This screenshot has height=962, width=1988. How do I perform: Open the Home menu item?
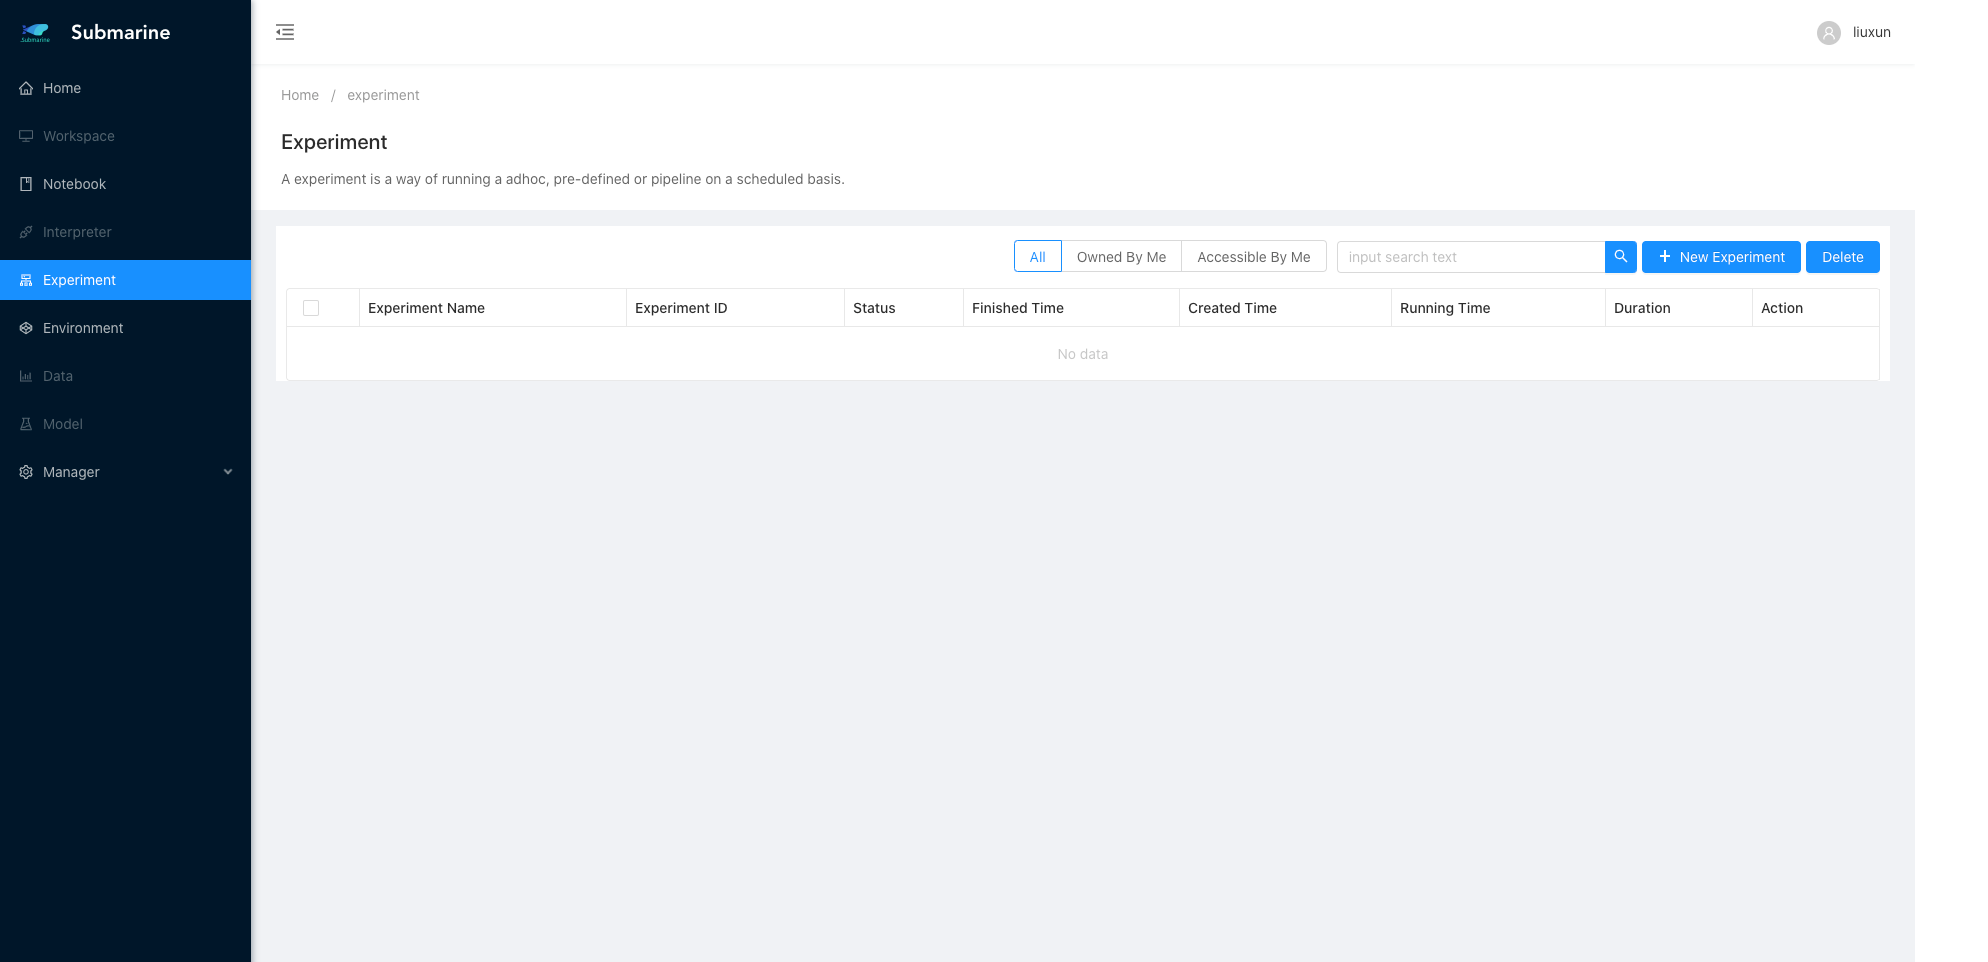126,88
